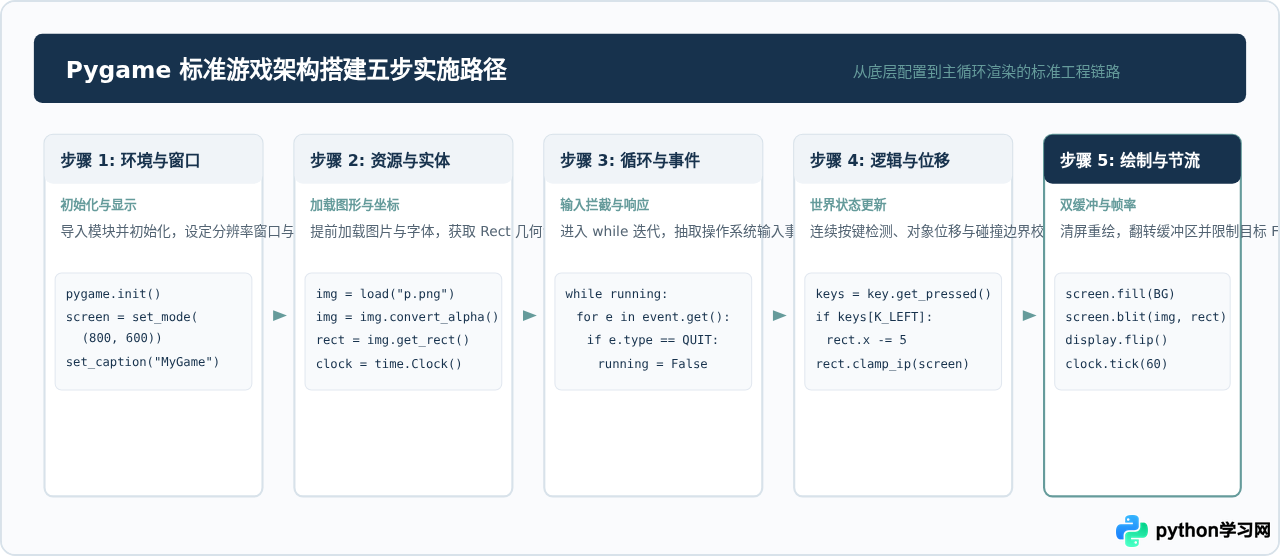Select the description starting '进入 while 迭代'
The width and height of the screenshot is (1280, 557).
[677, 232]
